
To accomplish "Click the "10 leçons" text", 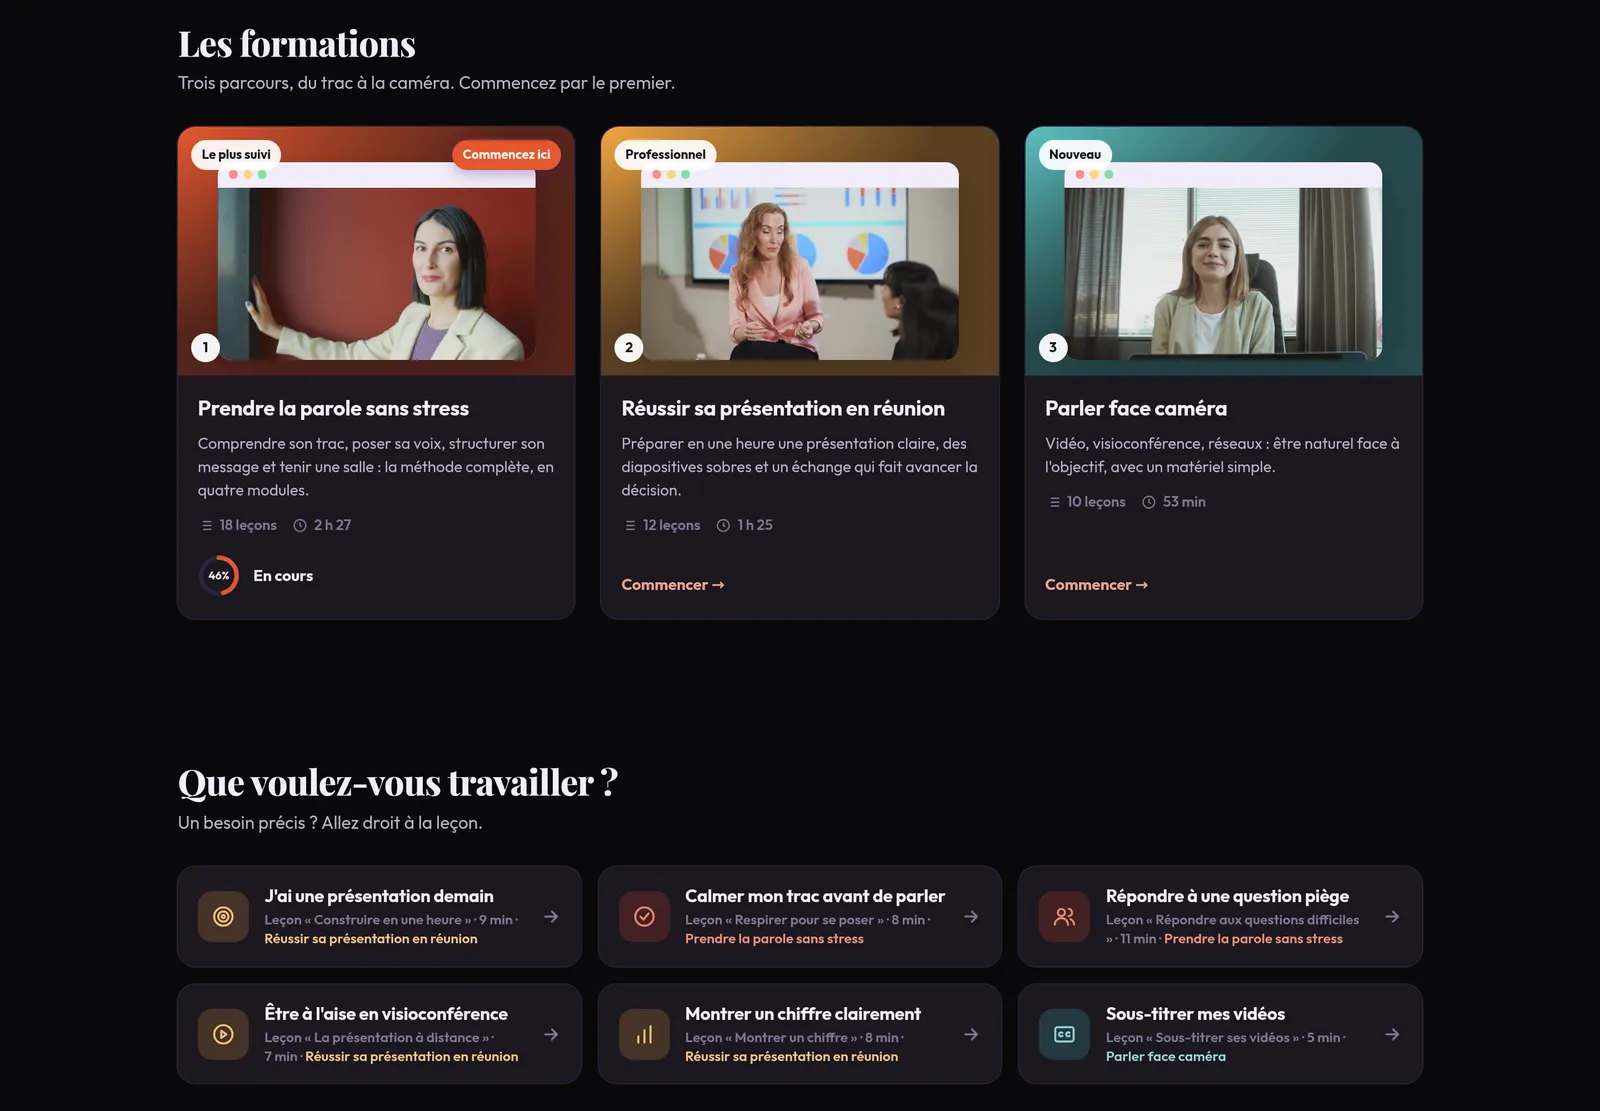I will (x=1096, y=502).
